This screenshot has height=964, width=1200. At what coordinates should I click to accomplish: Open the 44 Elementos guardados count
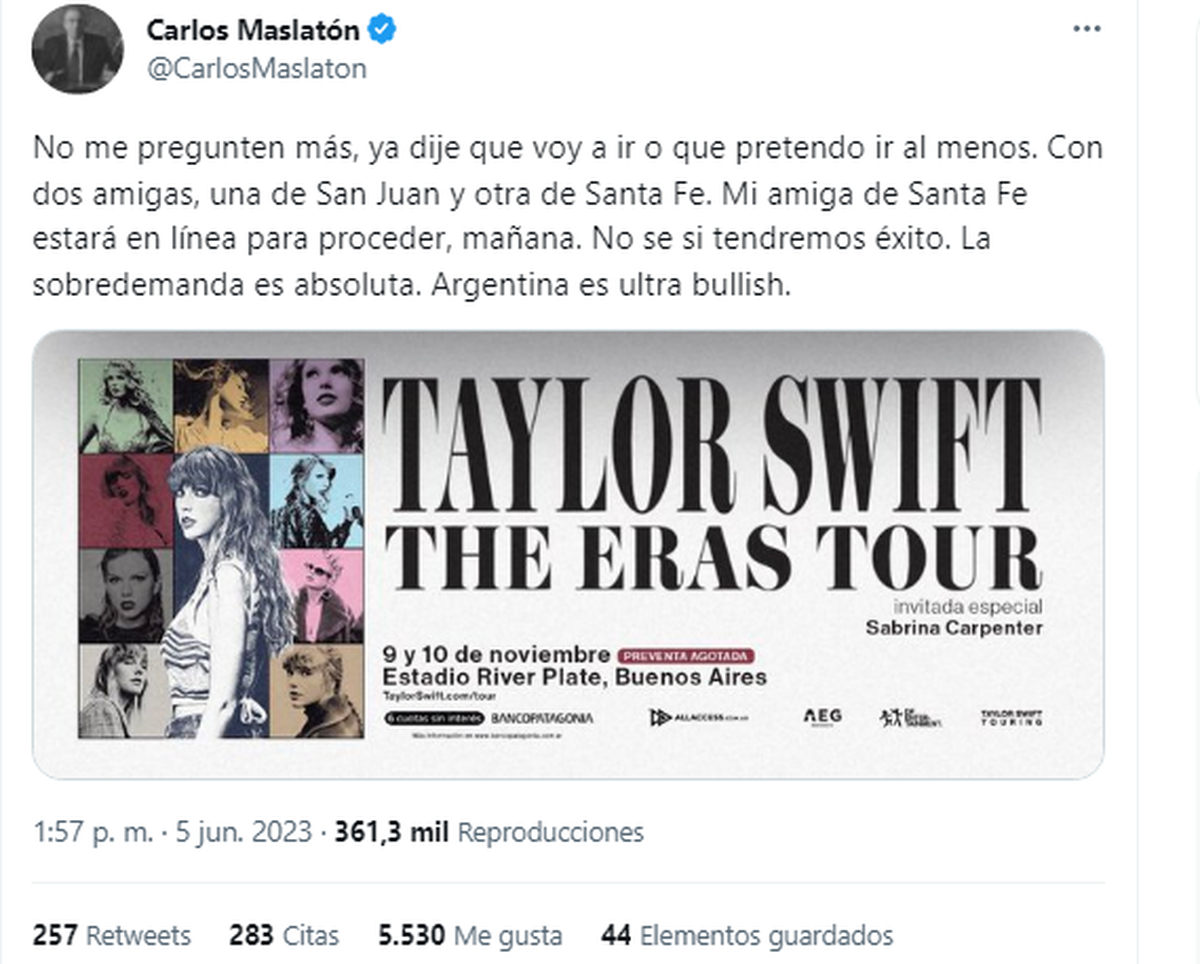pyautogui.click(x=747, y=936)
